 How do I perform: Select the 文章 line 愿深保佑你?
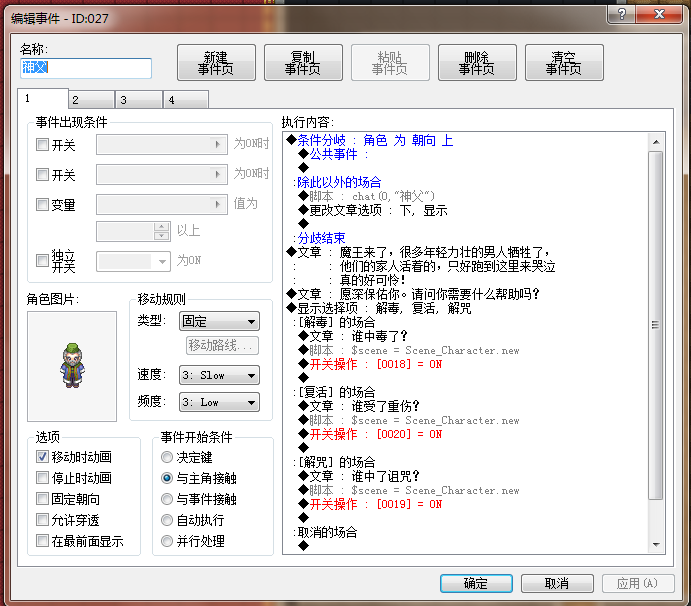pyautogui.click(x=413, y=294)
